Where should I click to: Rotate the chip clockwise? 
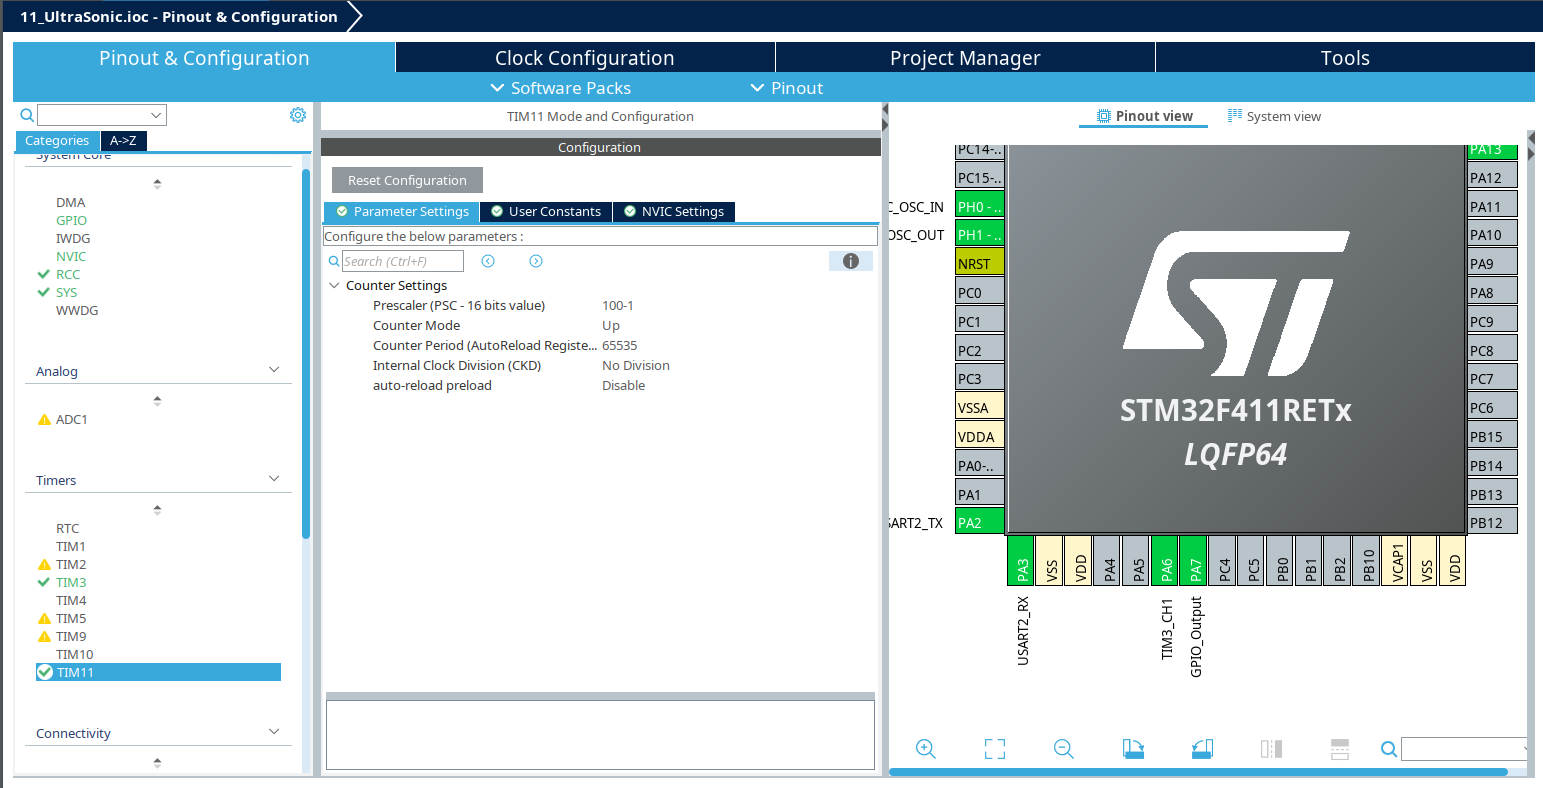click(1133, 749)
